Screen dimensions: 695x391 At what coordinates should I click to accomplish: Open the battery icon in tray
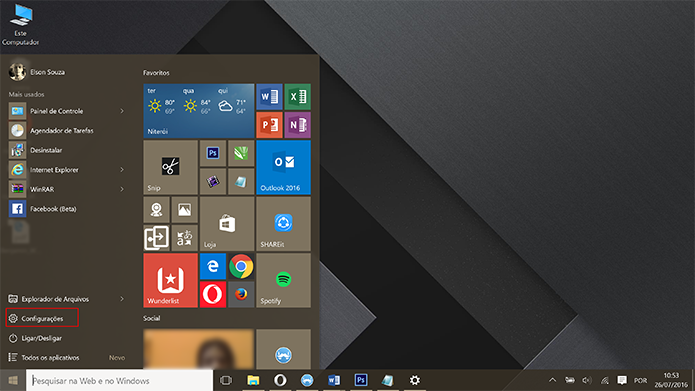click(x=570, y=380)
